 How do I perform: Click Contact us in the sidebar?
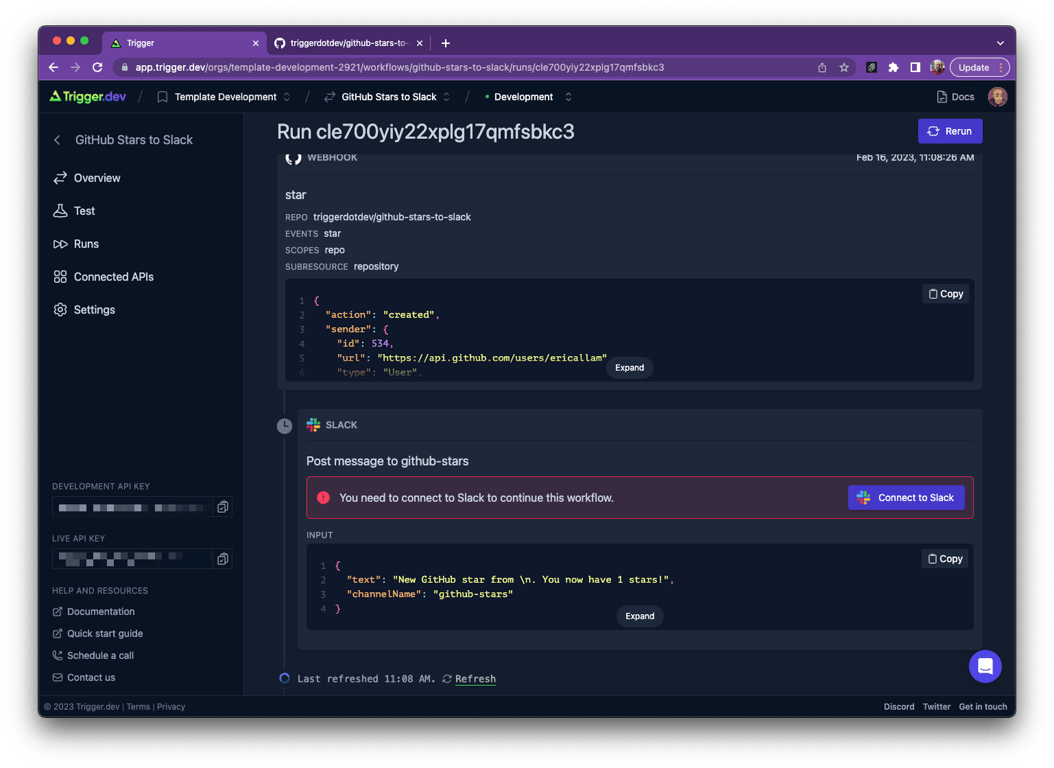pos(83,677)
